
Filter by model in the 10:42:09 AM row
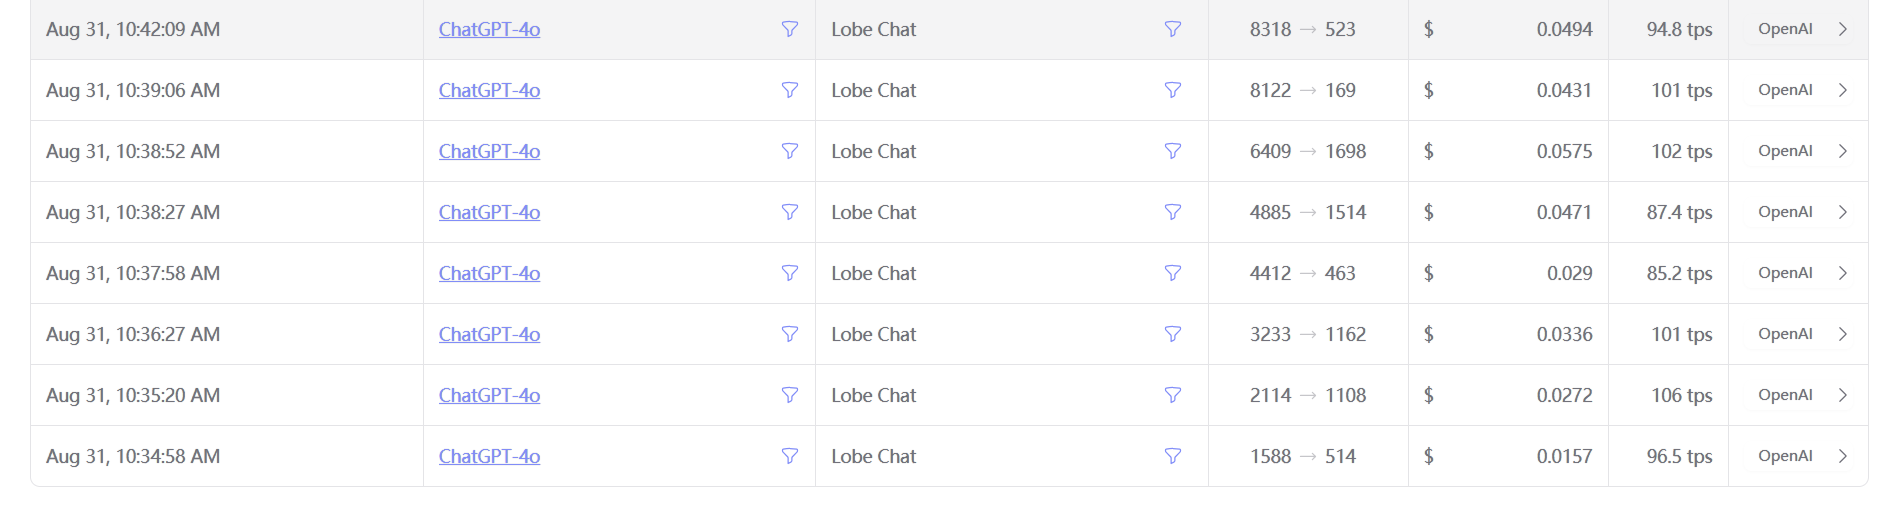click(790, 29)
